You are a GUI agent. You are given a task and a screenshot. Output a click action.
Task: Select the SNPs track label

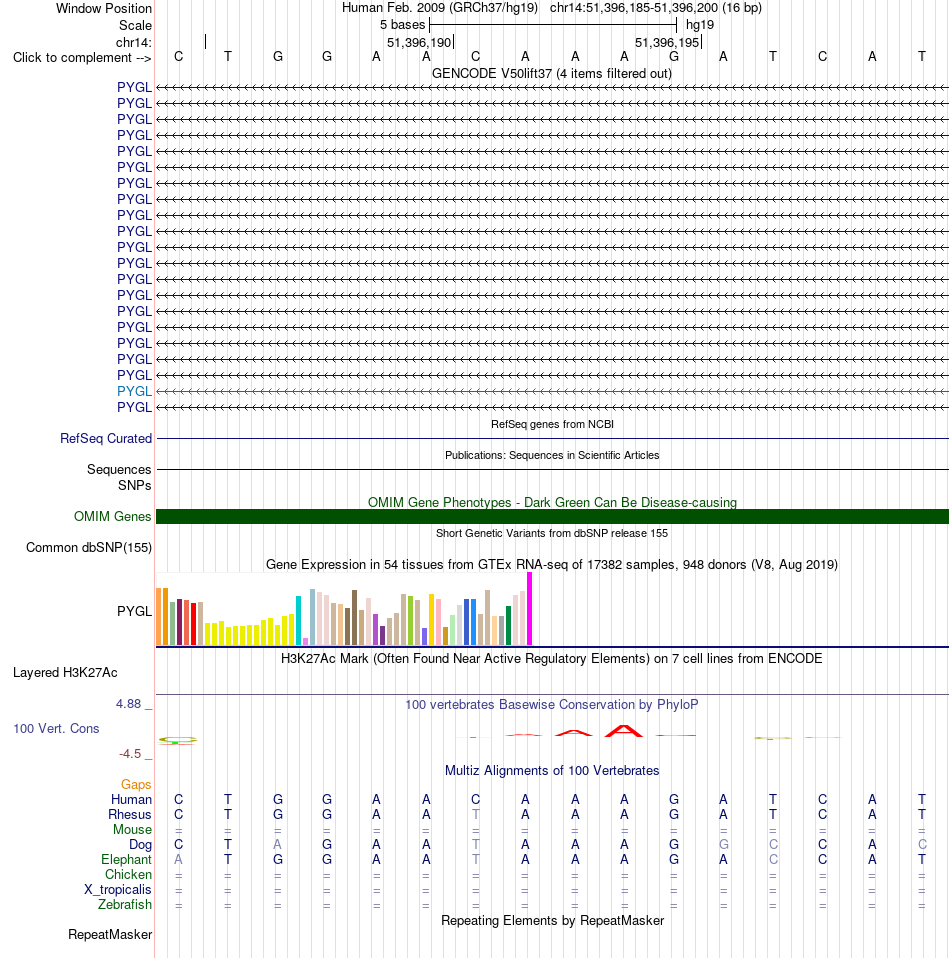[x=134, y=485]
